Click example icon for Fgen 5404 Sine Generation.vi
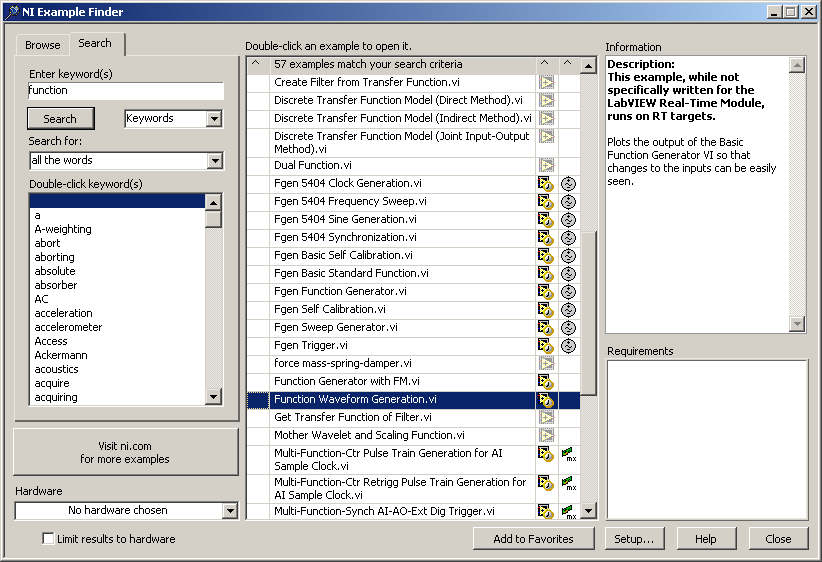The height and width of the screenshot is (562, 822). pos(545,220)
